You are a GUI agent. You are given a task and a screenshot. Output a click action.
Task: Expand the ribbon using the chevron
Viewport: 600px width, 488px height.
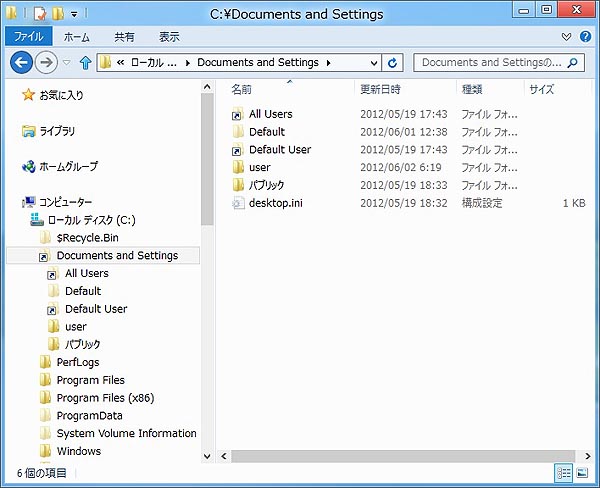tap(568, 37)
